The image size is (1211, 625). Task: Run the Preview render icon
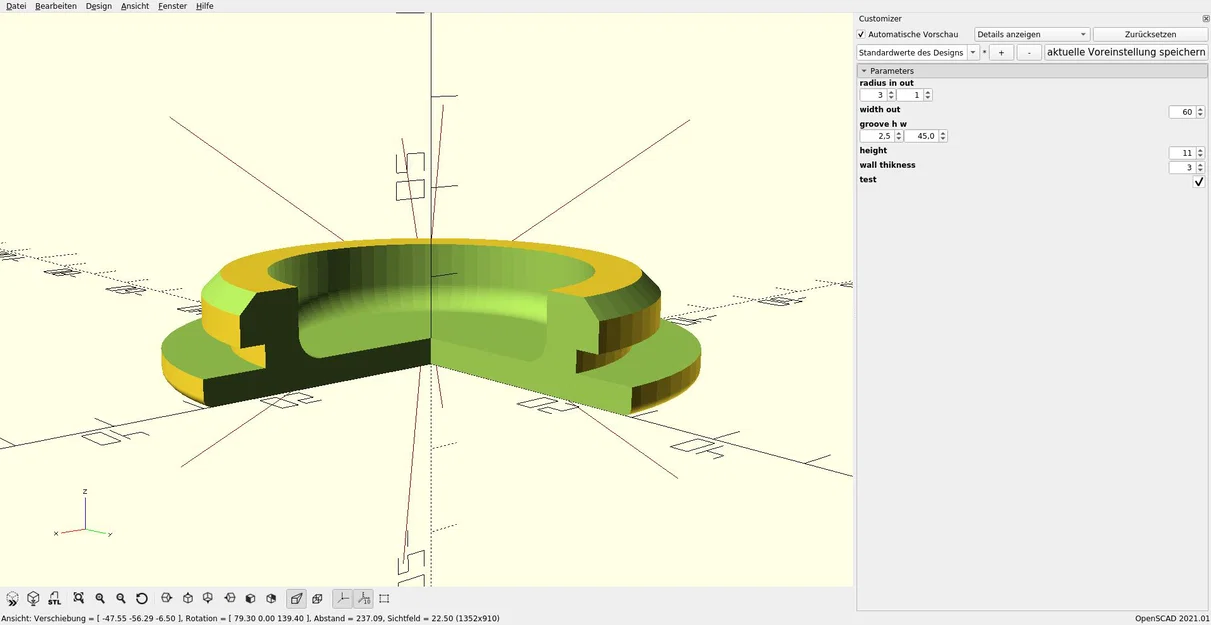pyautogui.click(x=12, y=598)
